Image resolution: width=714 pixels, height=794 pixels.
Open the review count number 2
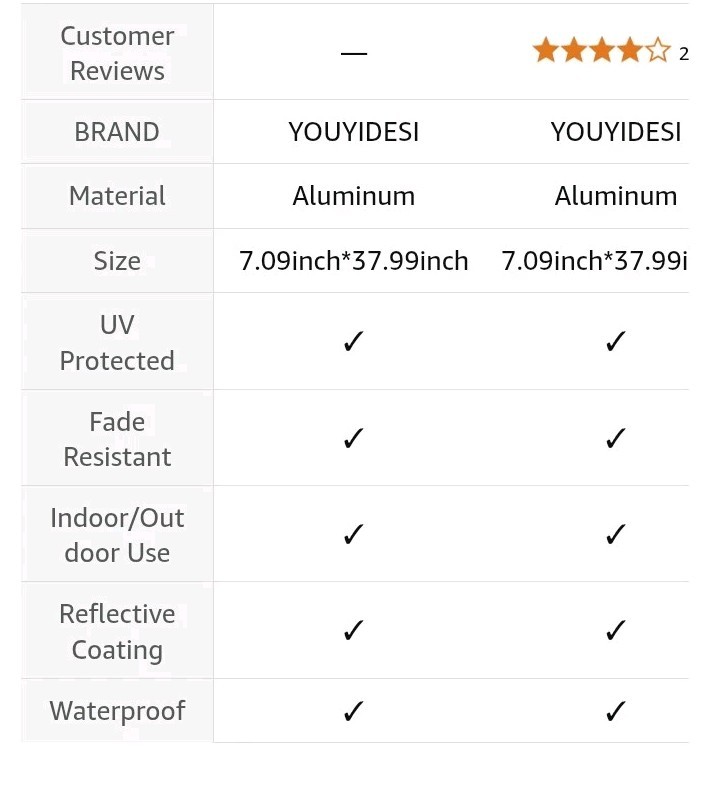[684, 54]
